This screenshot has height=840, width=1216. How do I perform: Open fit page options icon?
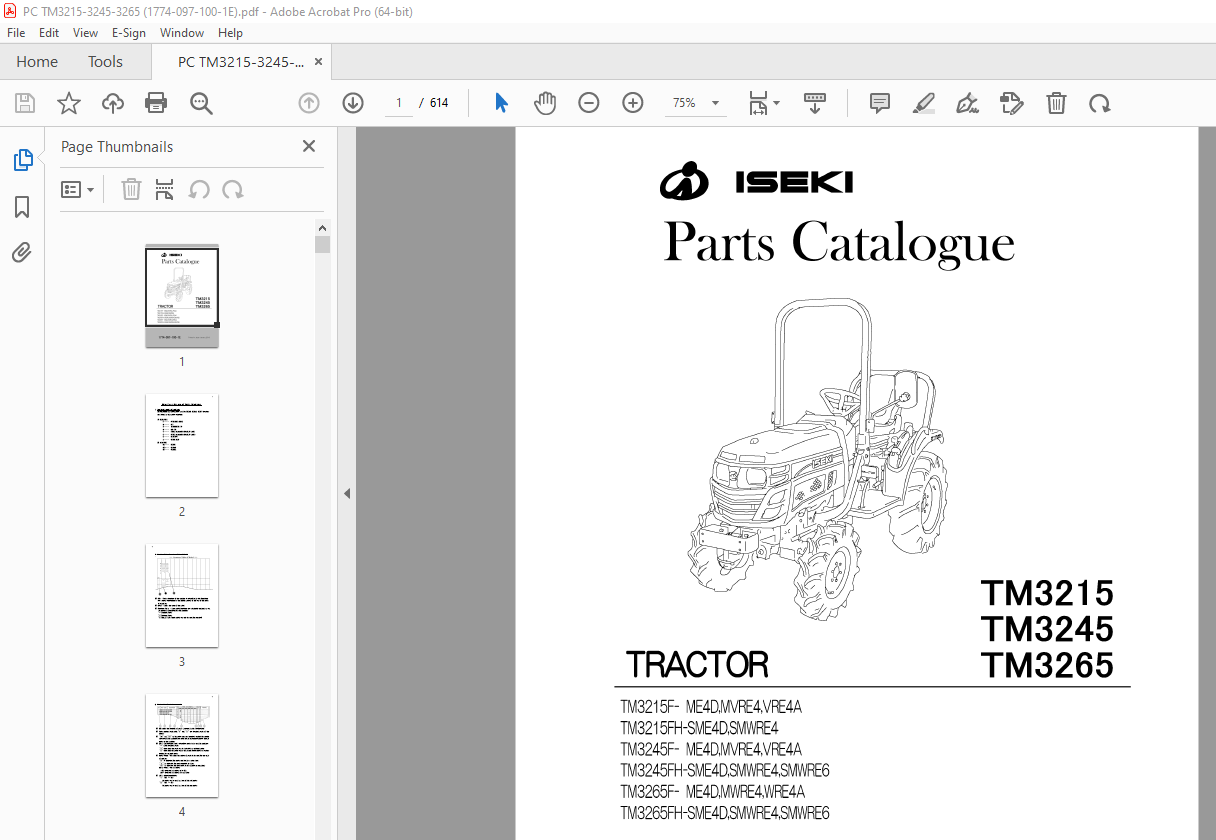click(x=764, y=103)
